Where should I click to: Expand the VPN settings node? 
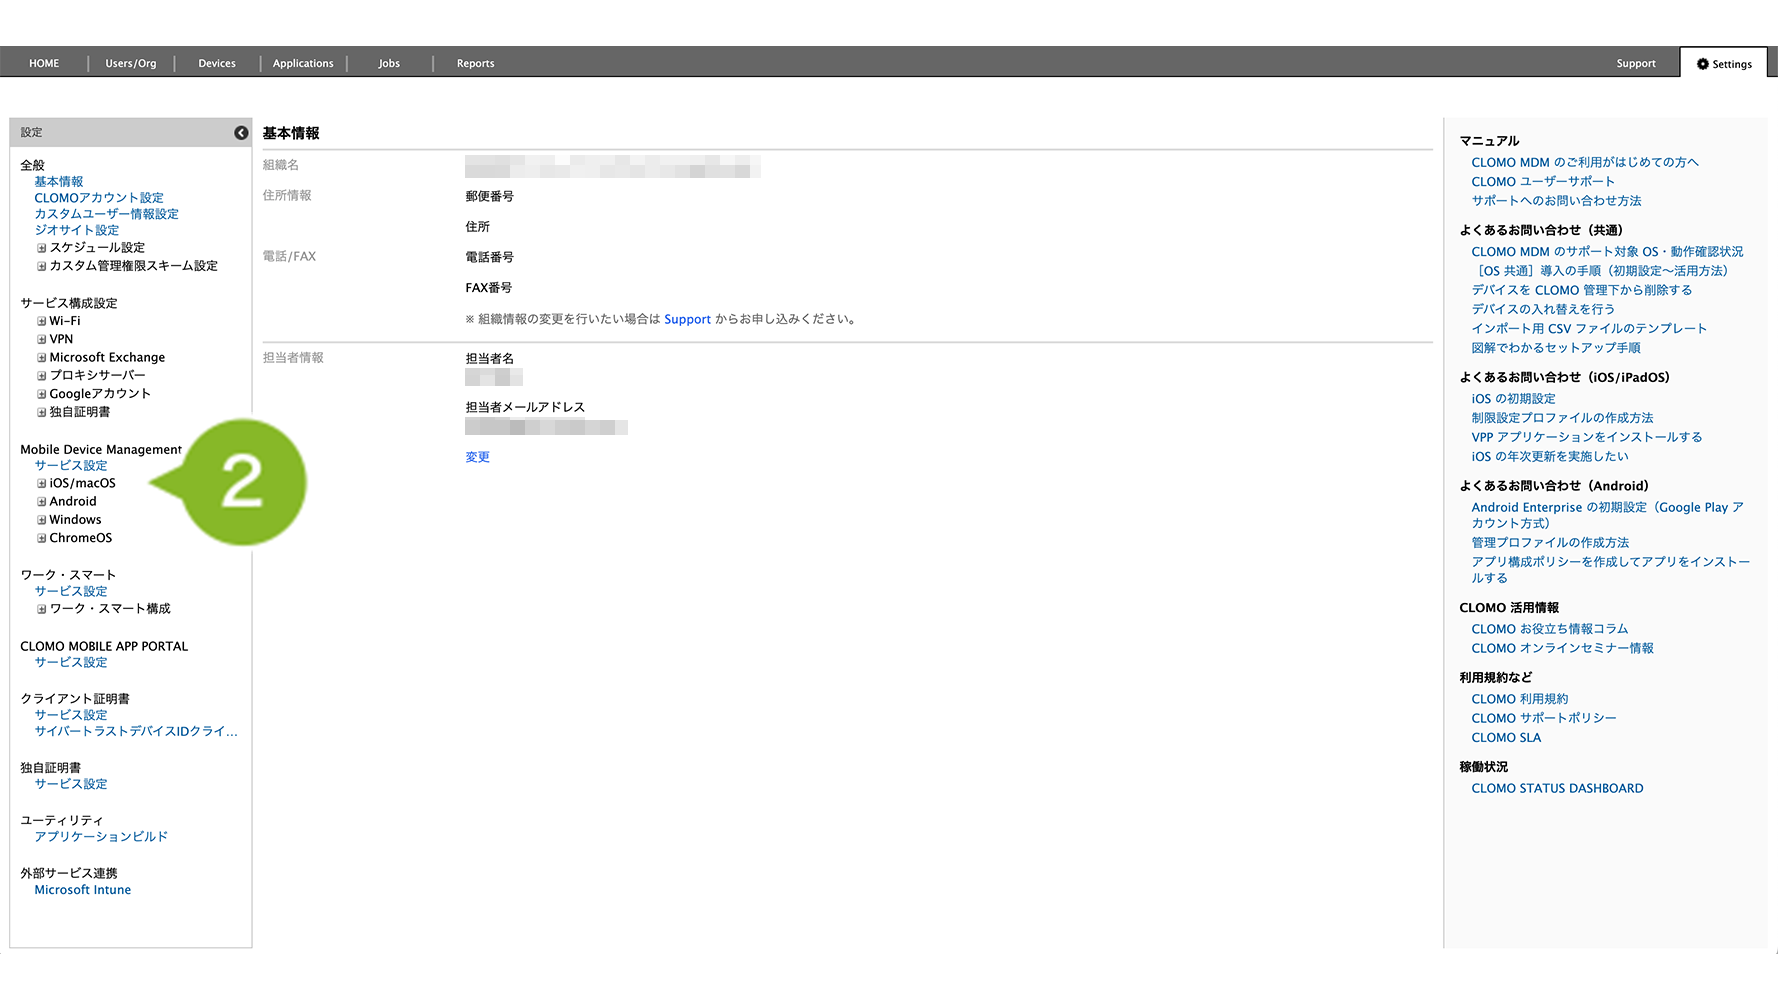coord(42,340)
